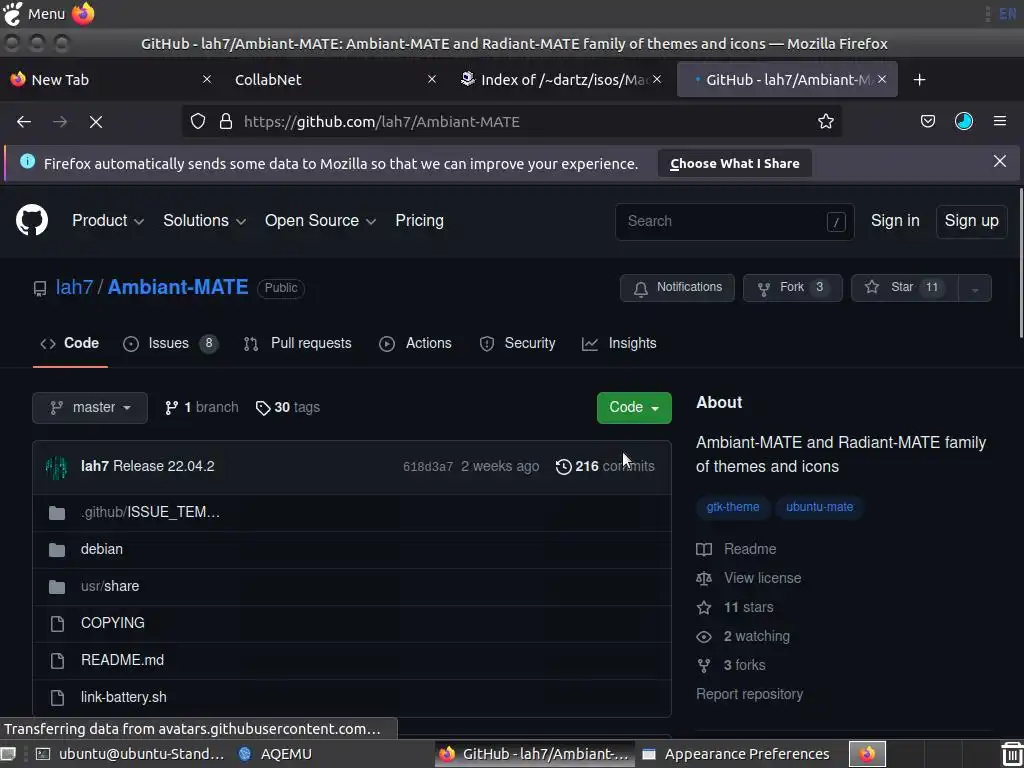Open the lah7 owner link
This screenshot has width=1024, height=768.
tap(74, 287)
